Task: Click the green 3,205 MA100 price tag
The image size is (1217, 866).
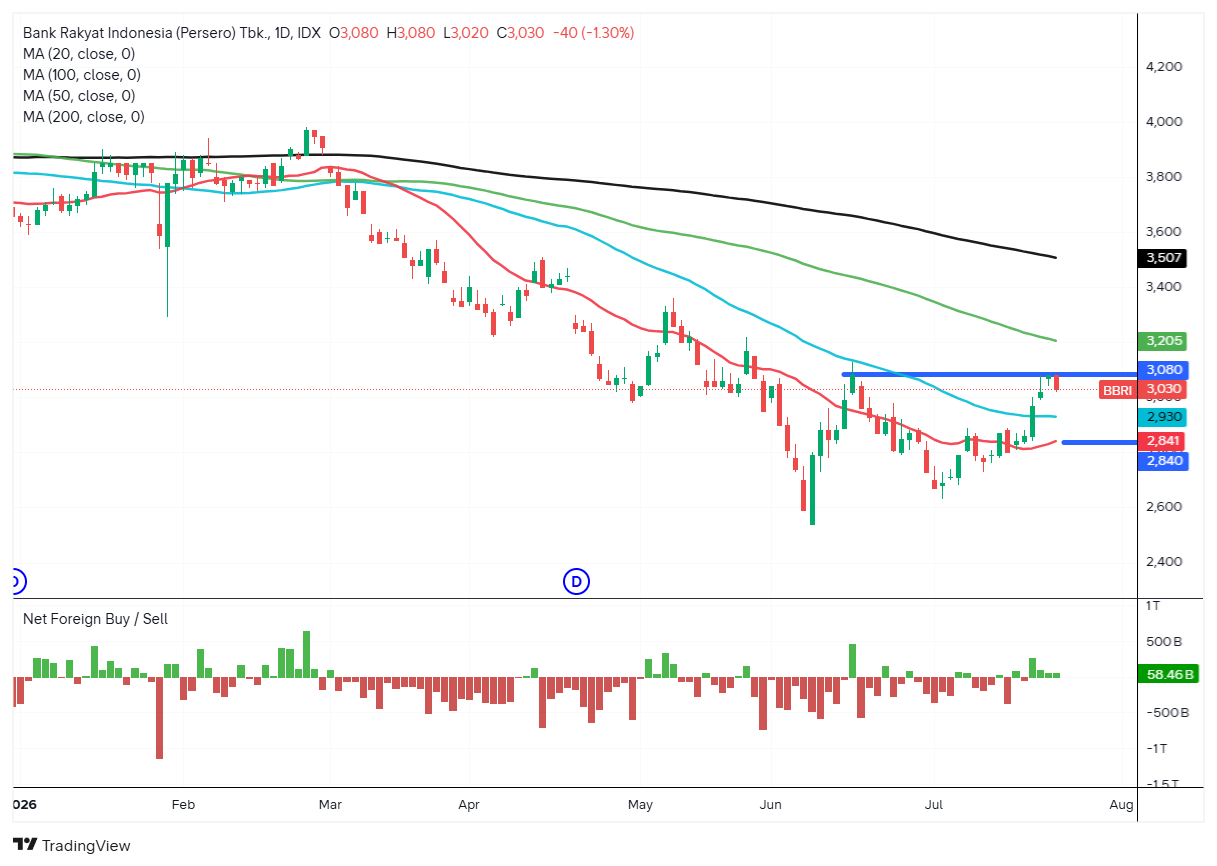Action: (1163, 340)
